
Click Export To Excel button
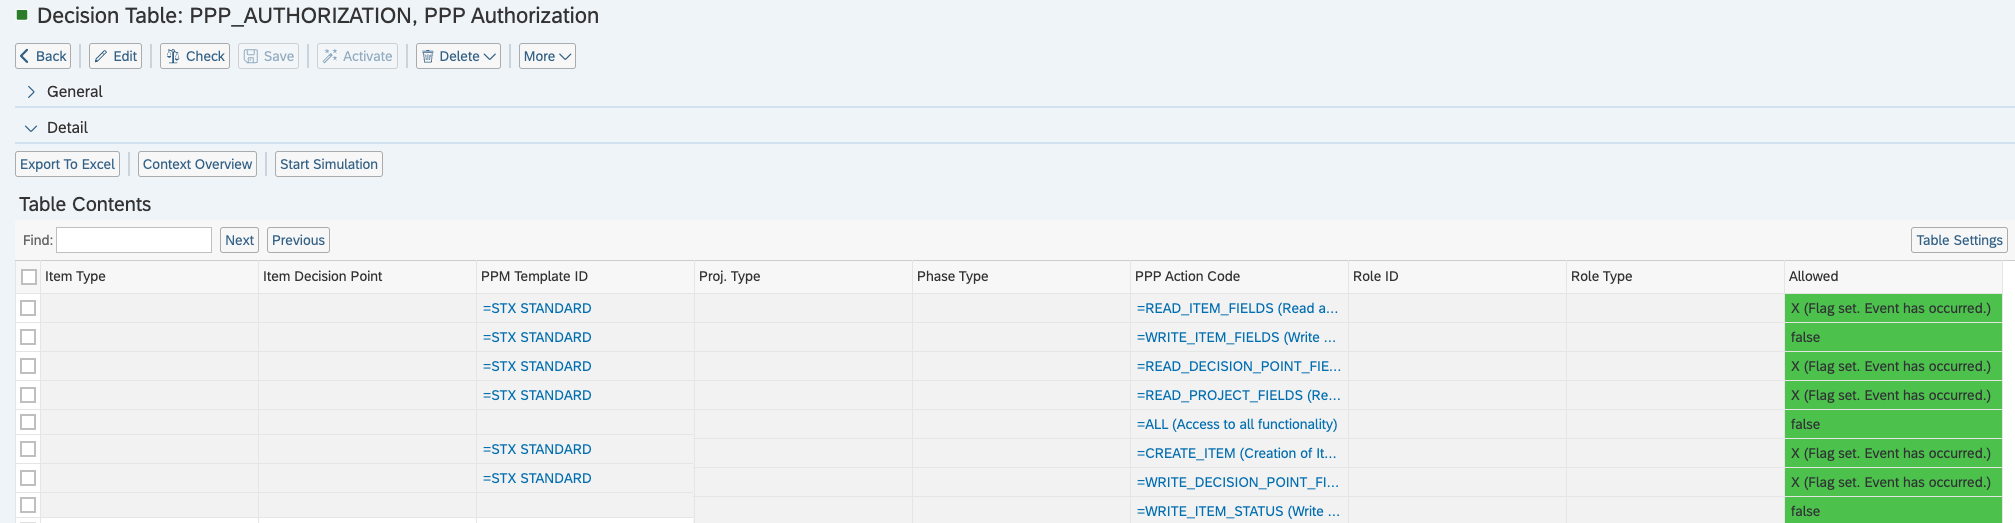click(68, 164)
